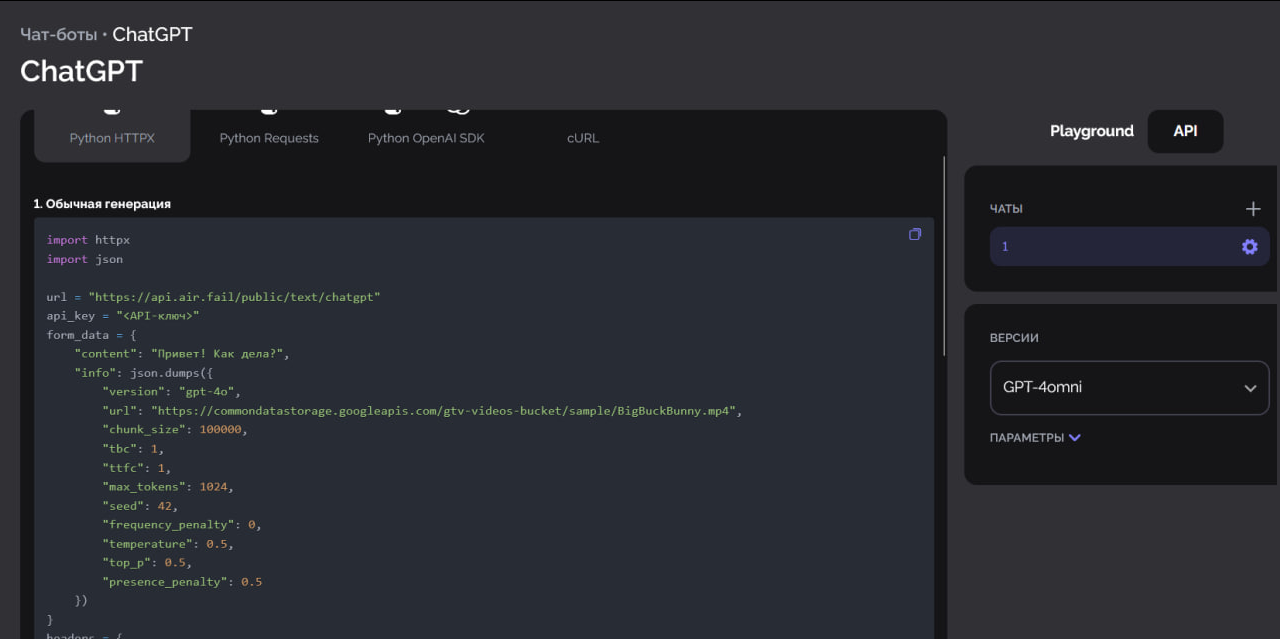Click the "presence_penalty" line in code
The width and height of the screenshot is (1280, 639).
(x=182, y=582)
